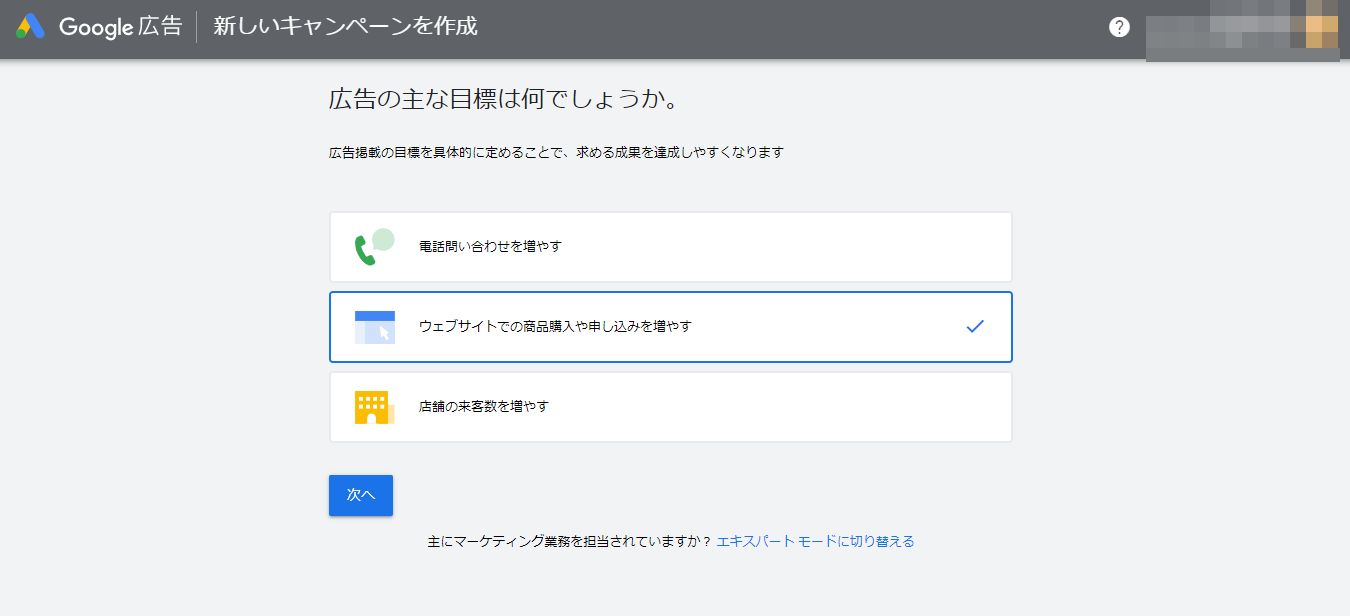Click the 主にマーケティング業務を担当されていますか？ text
The width and height of the screenshot is (1350, 616).
coord(568,541)
